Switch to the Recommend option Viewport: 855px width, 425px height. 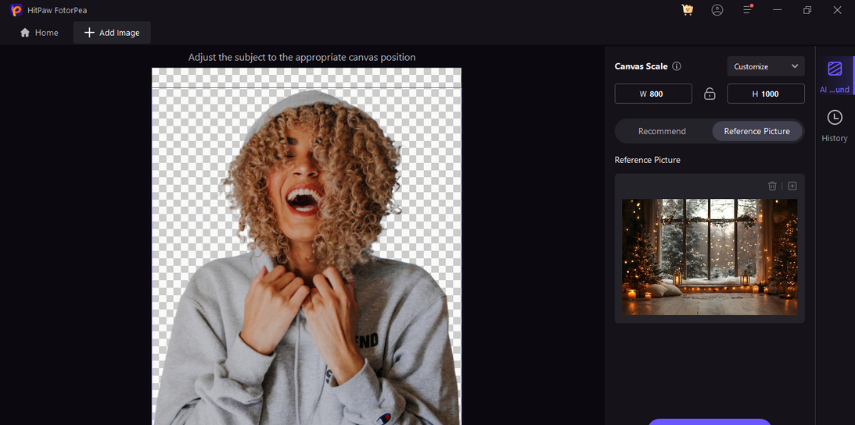pyautogui.click(x=662, y=131)
